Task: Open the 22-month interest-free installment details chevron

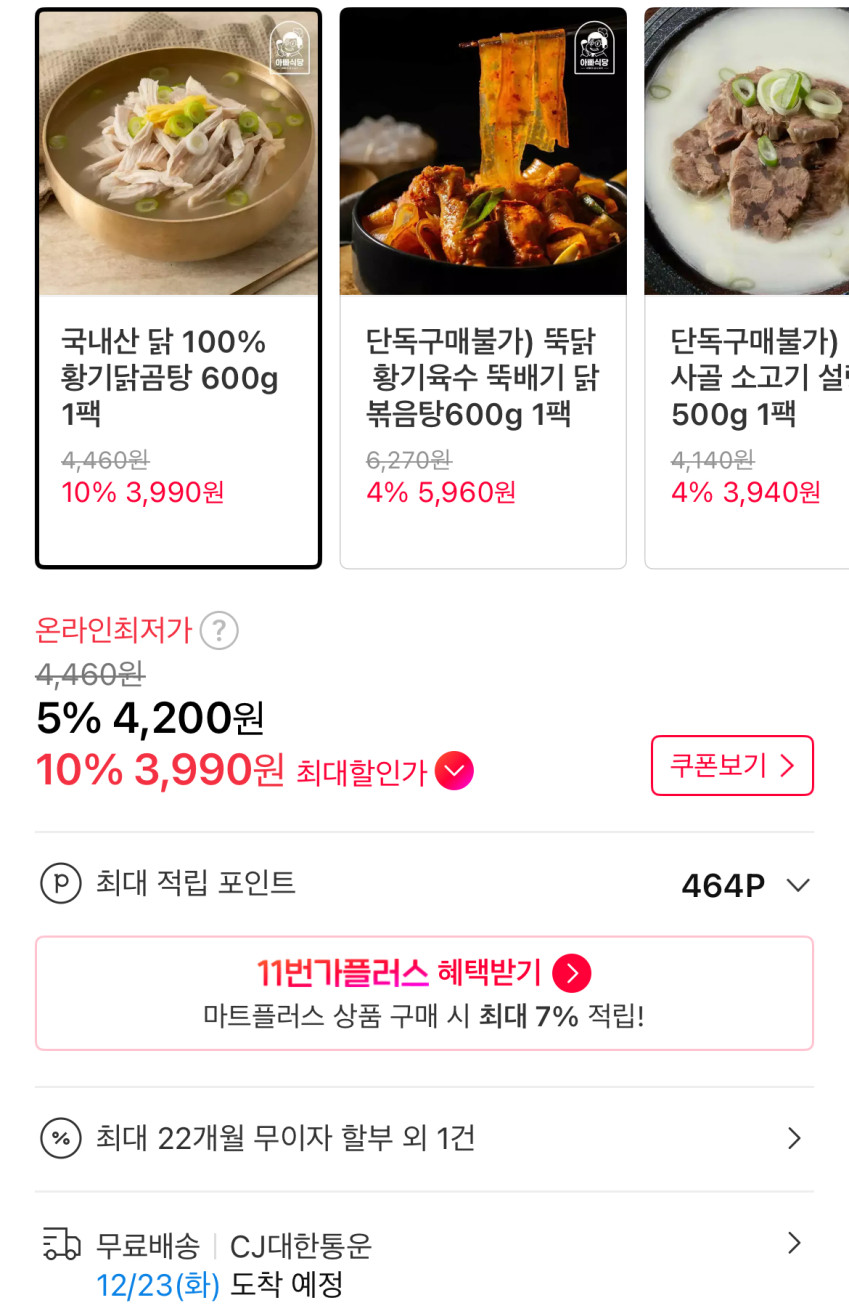Action: [794, 1138]
